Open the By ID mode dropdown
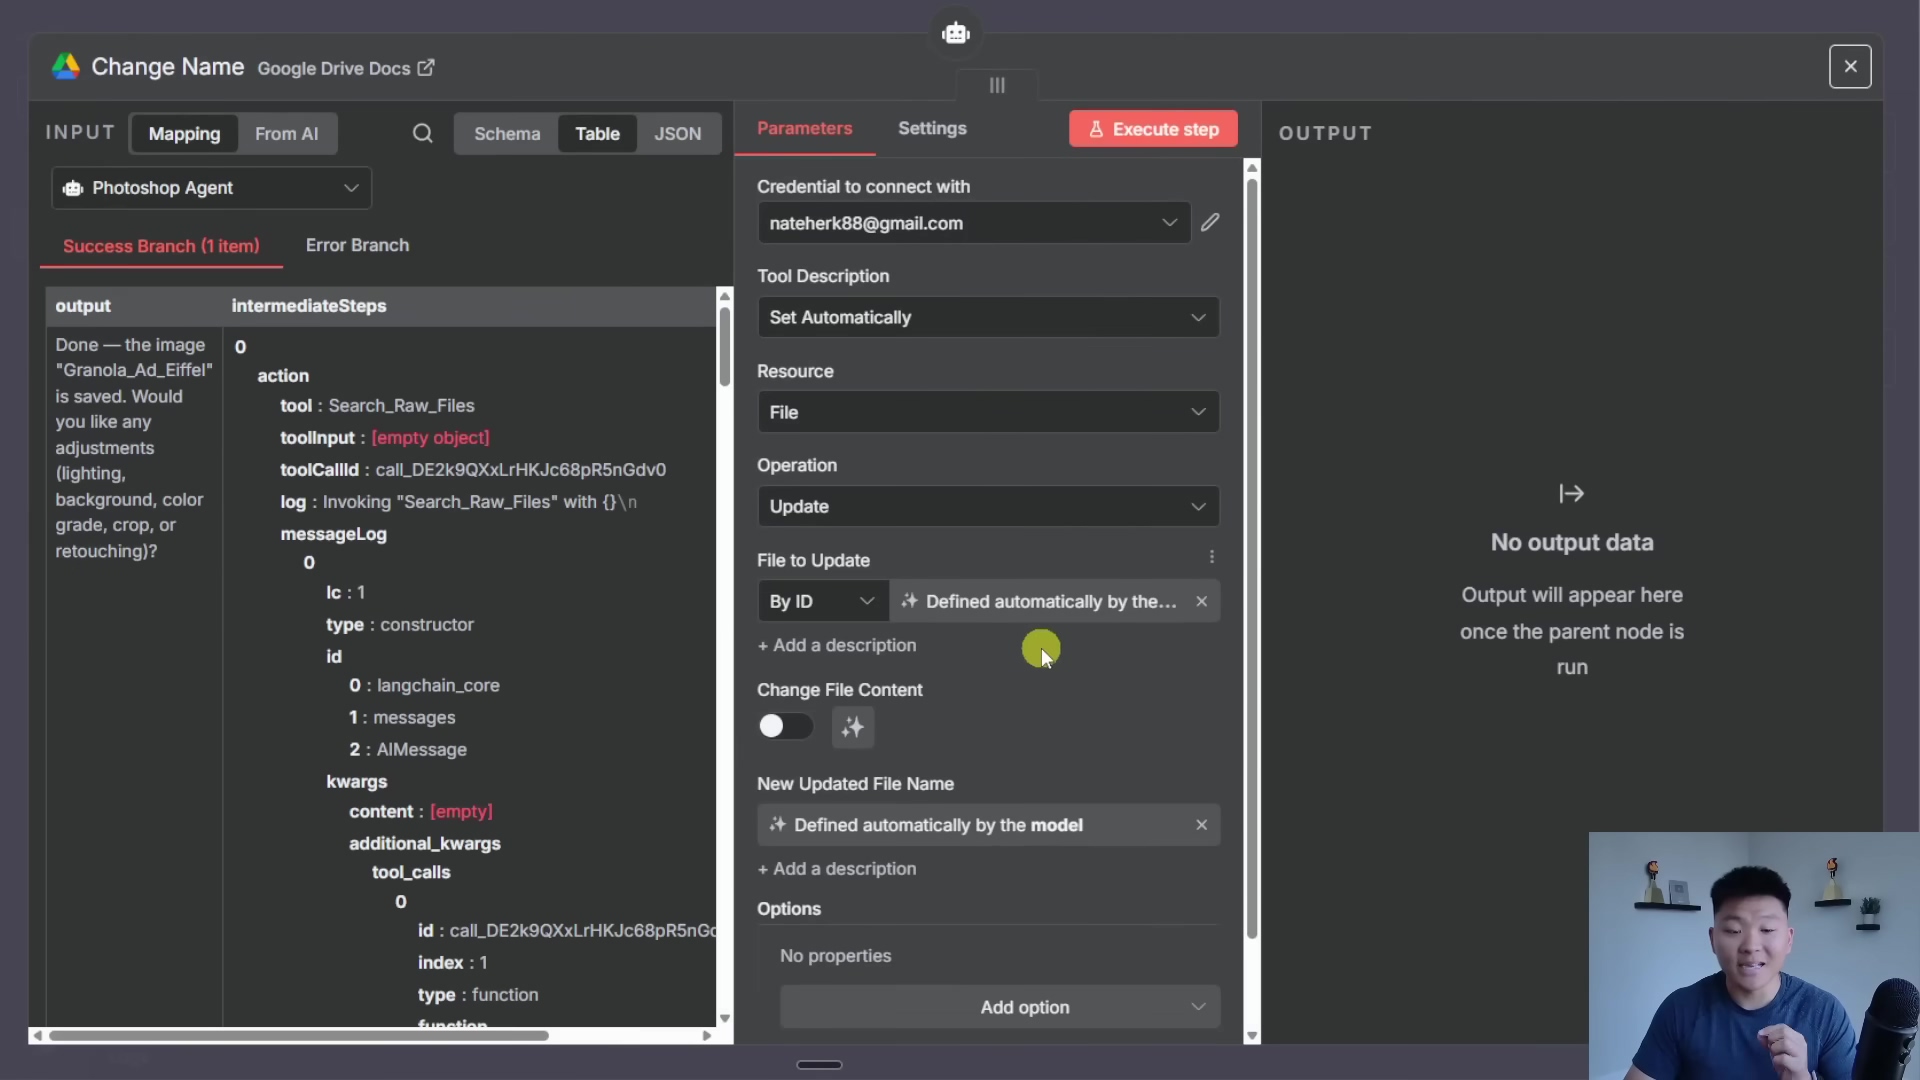The image size is (1920, 1080). coord(822,601)
